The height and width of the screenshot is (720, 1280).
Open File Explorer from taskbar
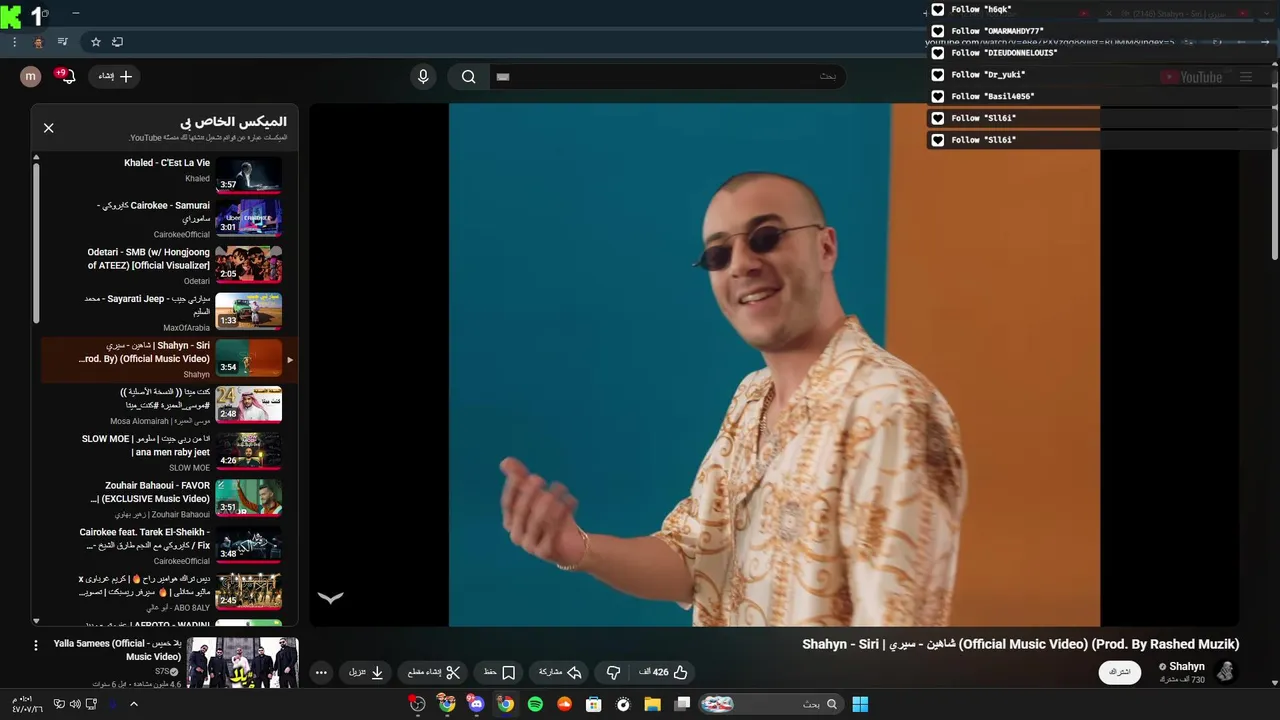click(652, 704)
